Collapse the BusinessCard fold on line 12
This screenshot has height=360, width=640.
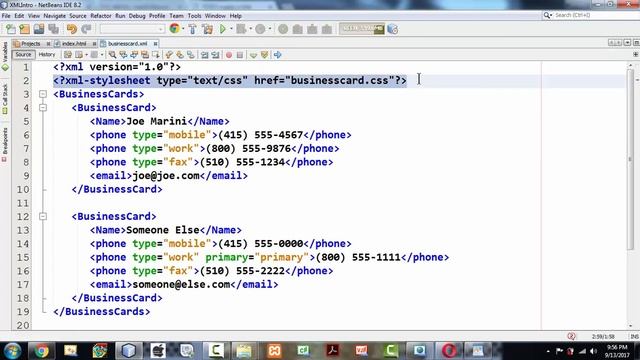click(x=43, y=216)
